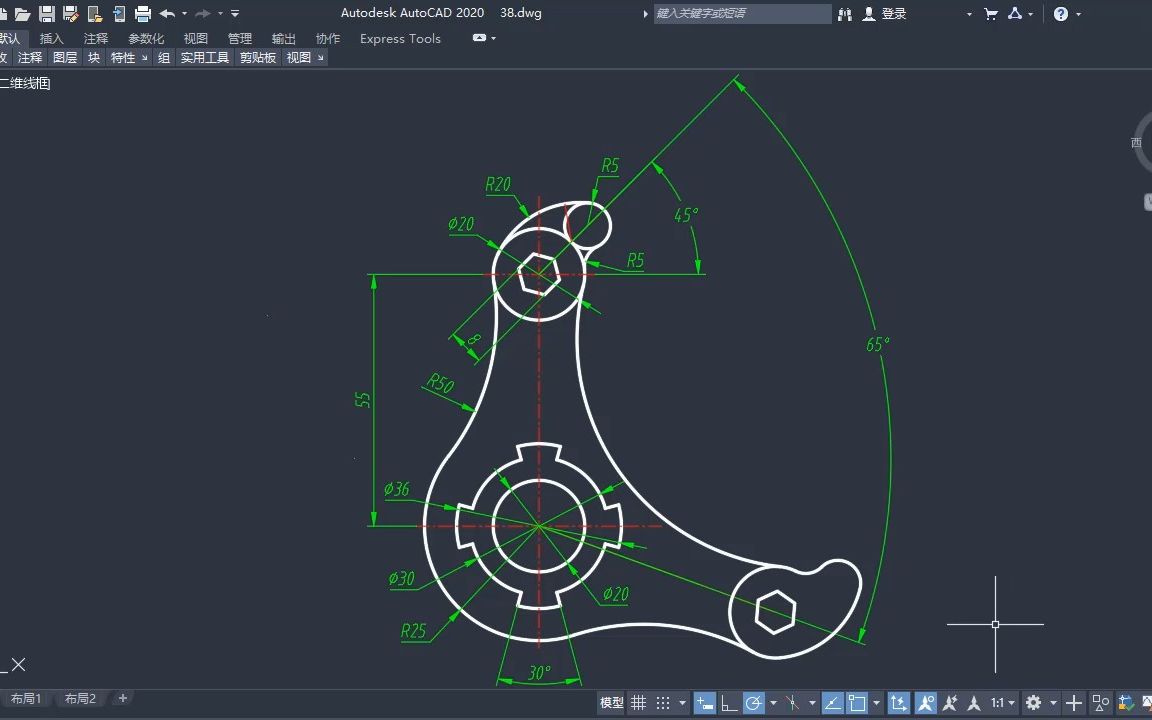
Task: Enable ortho mode restriction
Action: tap(731, 702)
